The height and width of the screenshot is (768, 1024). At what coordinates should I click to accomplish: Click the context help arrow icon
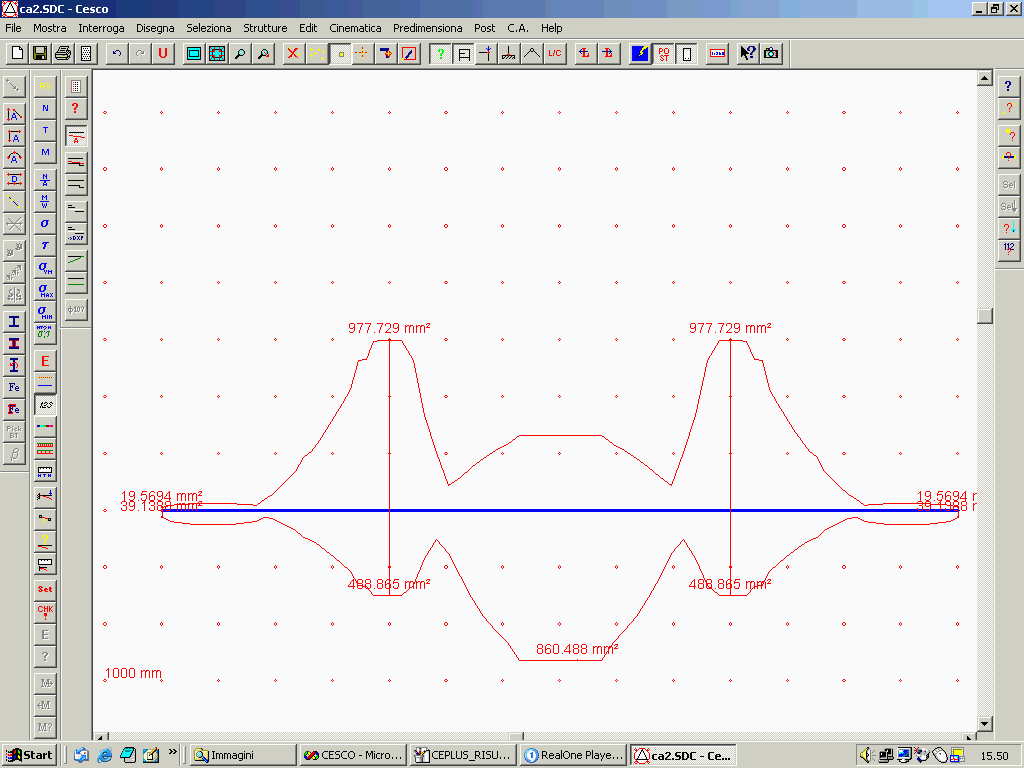747,53
